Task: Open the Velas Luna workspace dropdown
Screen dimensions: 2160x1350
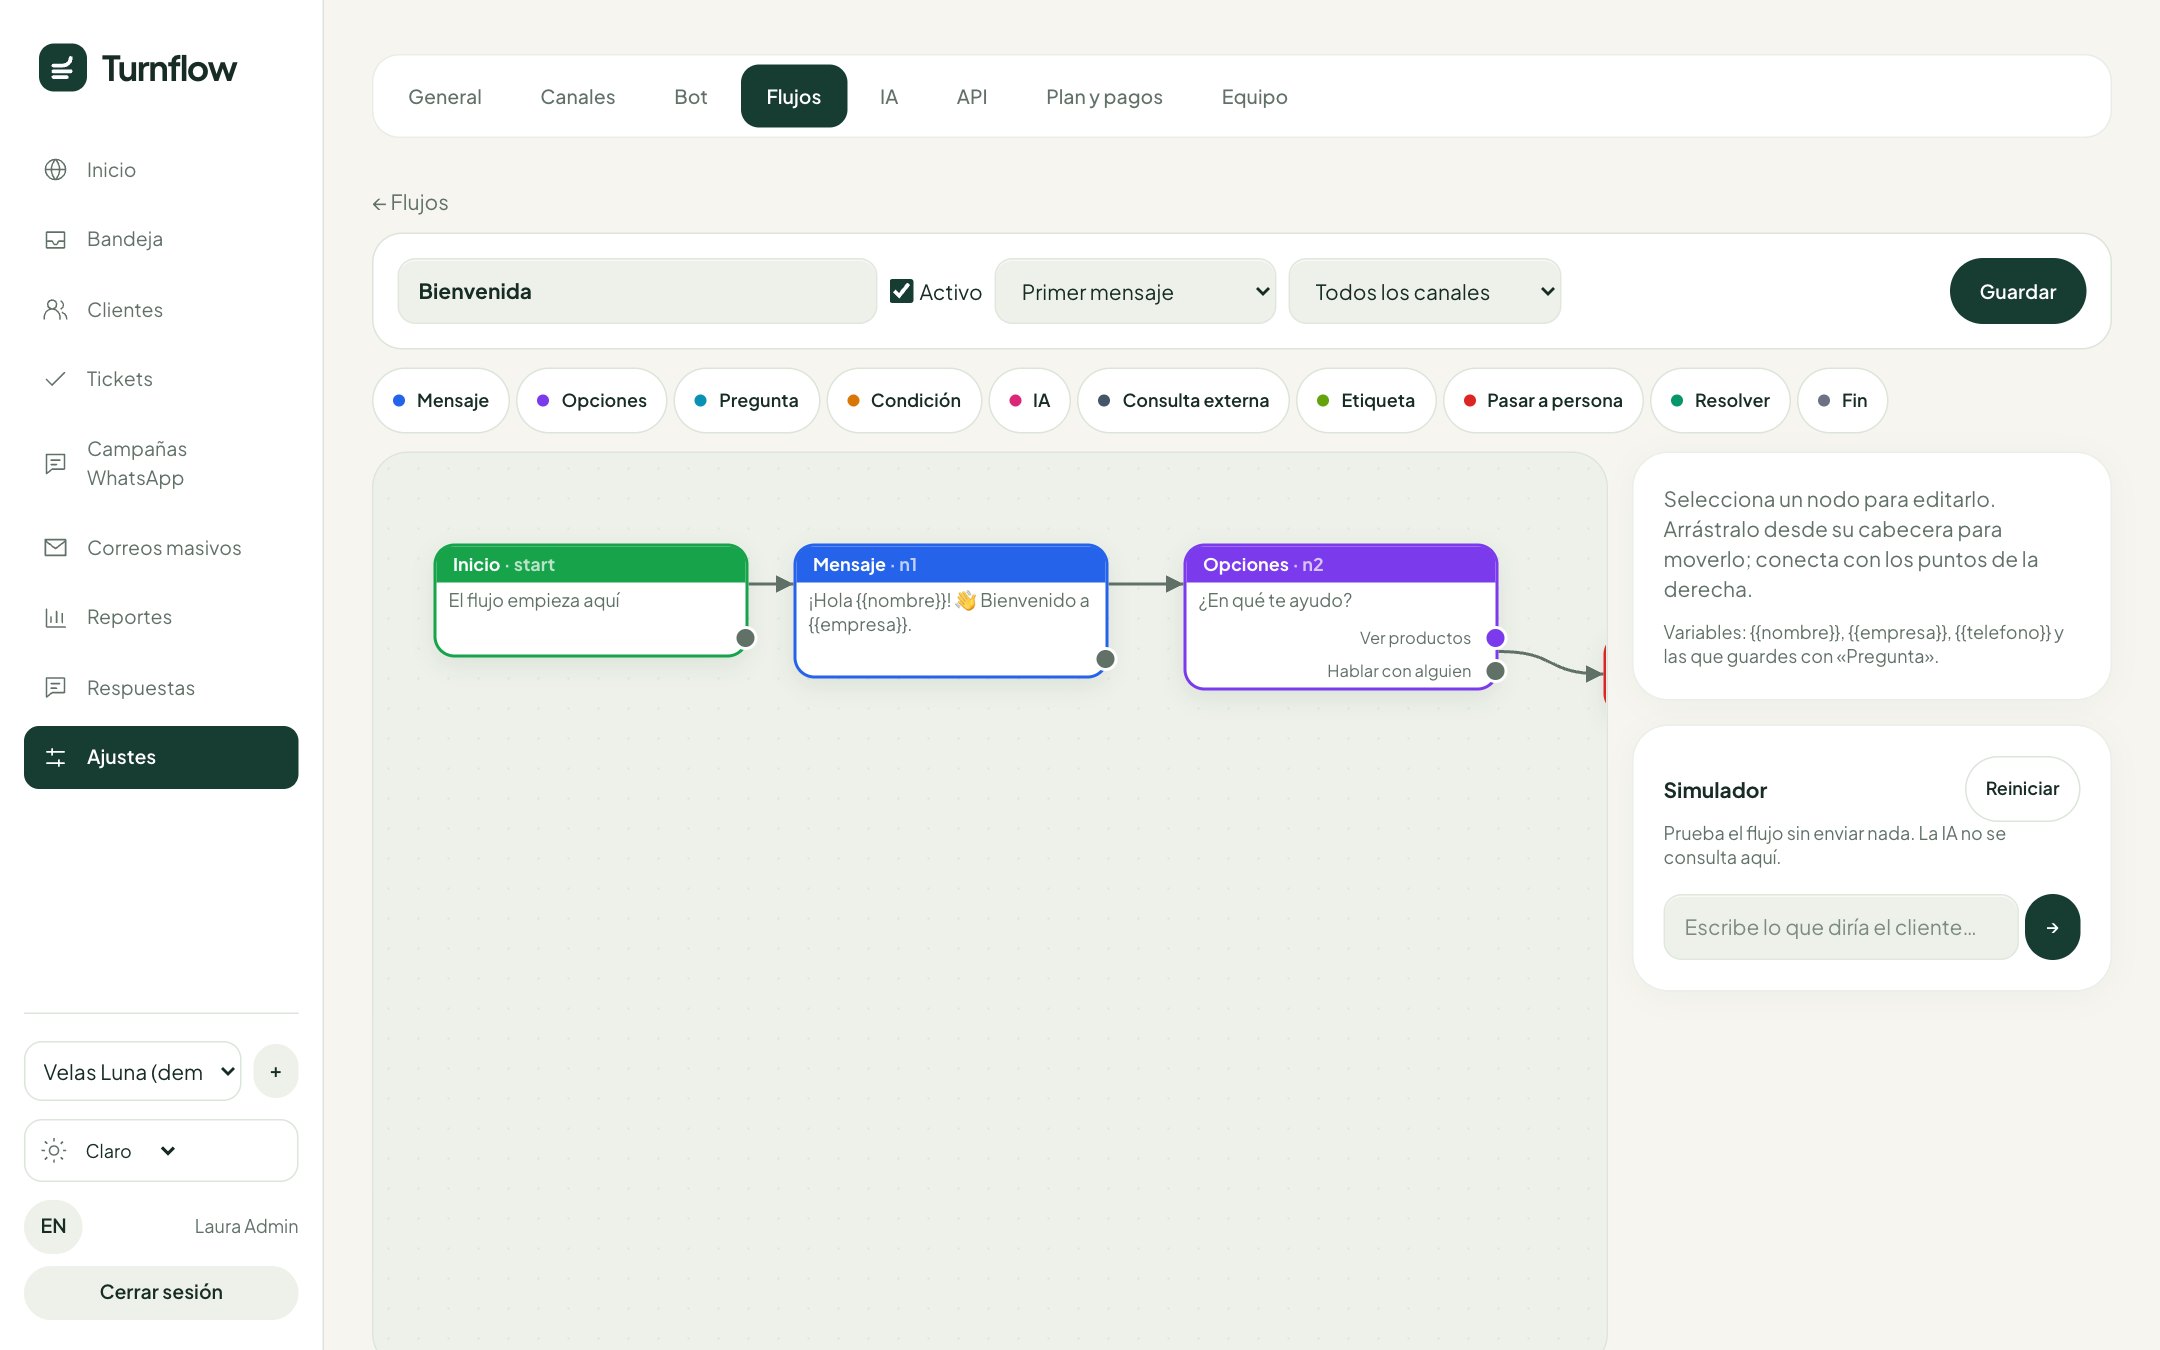Action: pyautogui.click(x=133, y=1072)
